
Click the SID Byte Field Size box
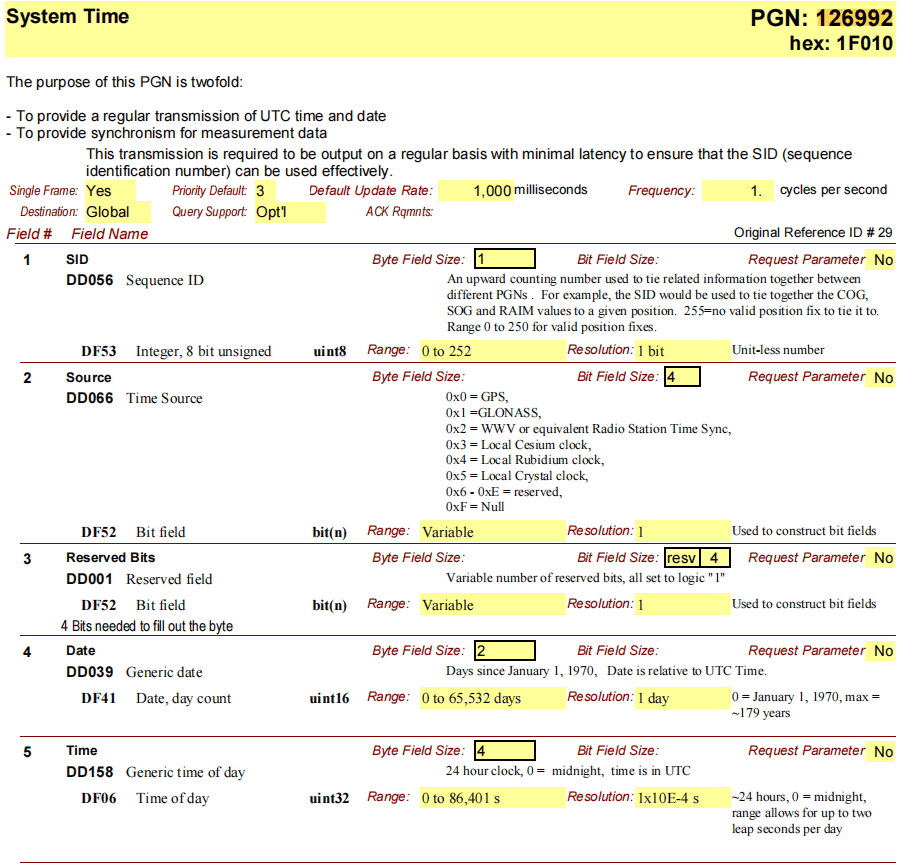click(x=505, y=259)
